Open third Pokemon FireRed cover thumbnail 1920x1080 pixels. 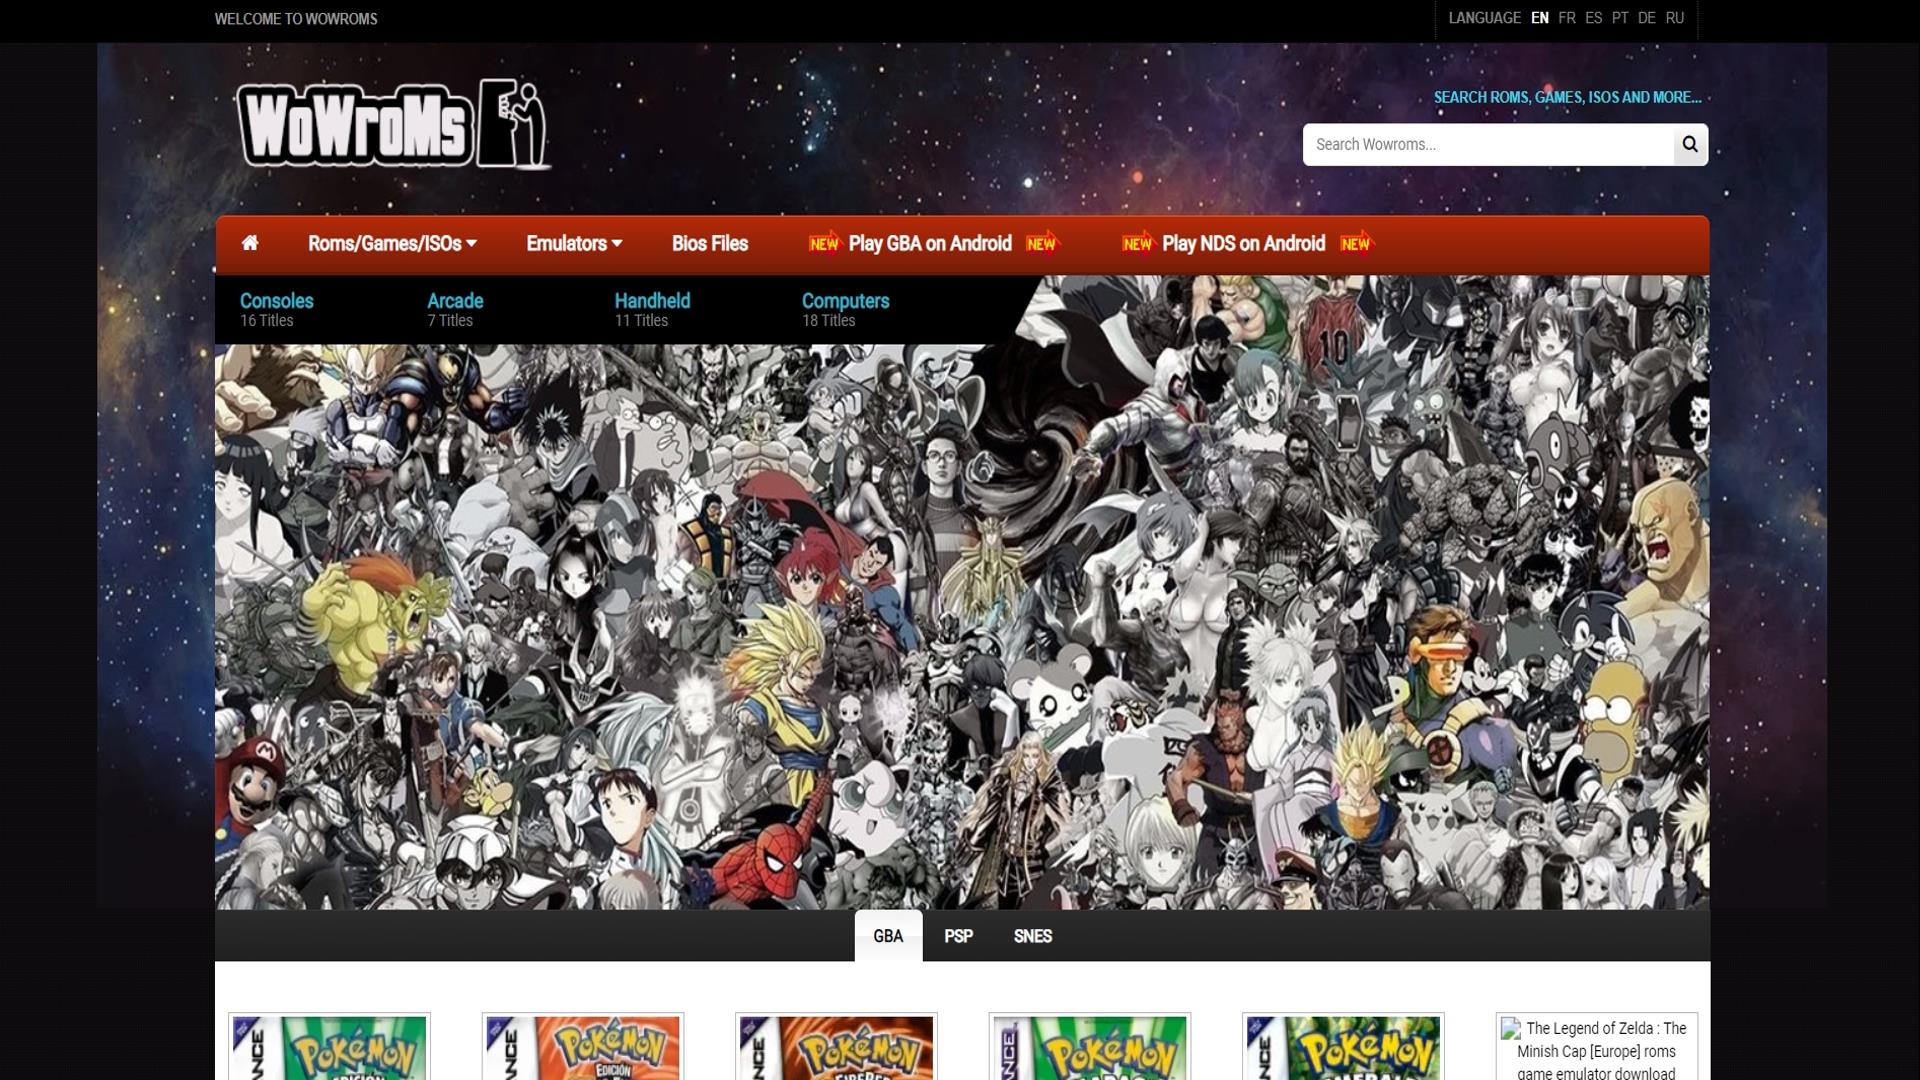point(836,1047)
